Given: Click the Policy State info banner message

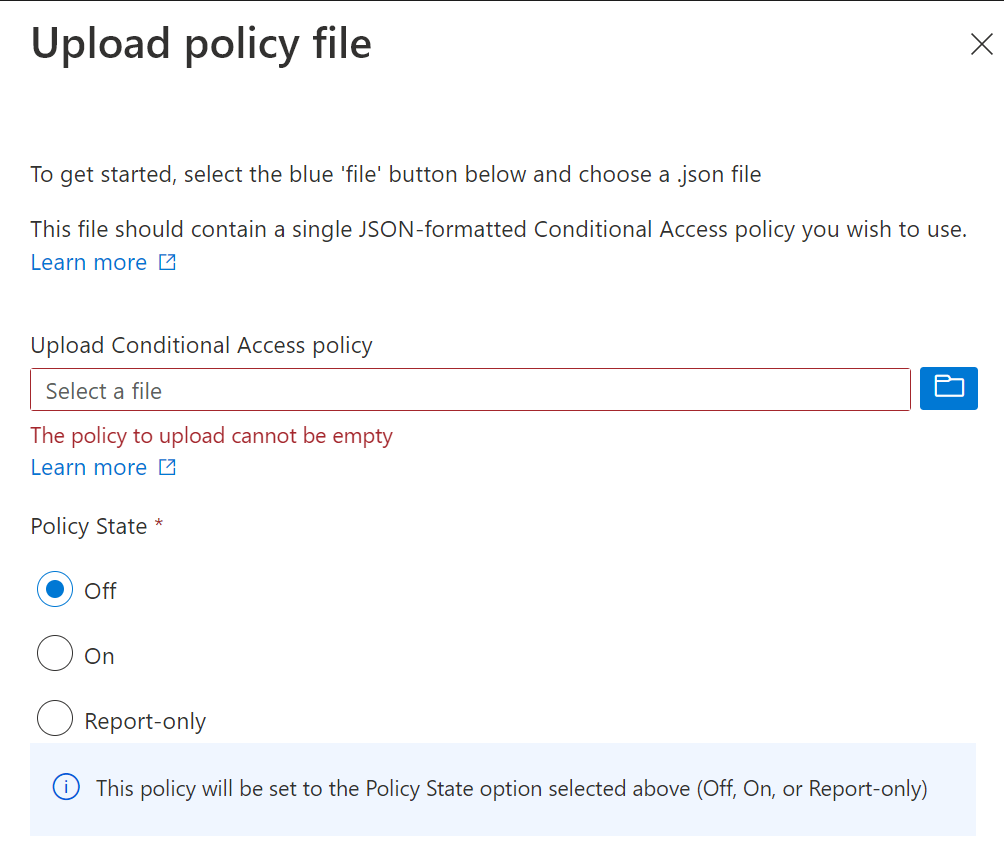Looking at the screenshot, I should pos(511,789).
